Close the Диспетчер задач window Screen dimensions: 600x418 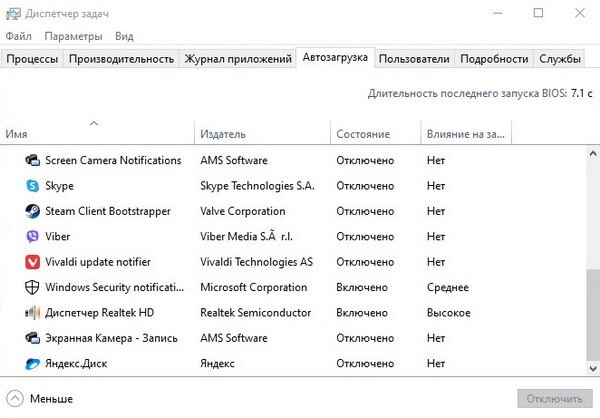pos(580,13)
